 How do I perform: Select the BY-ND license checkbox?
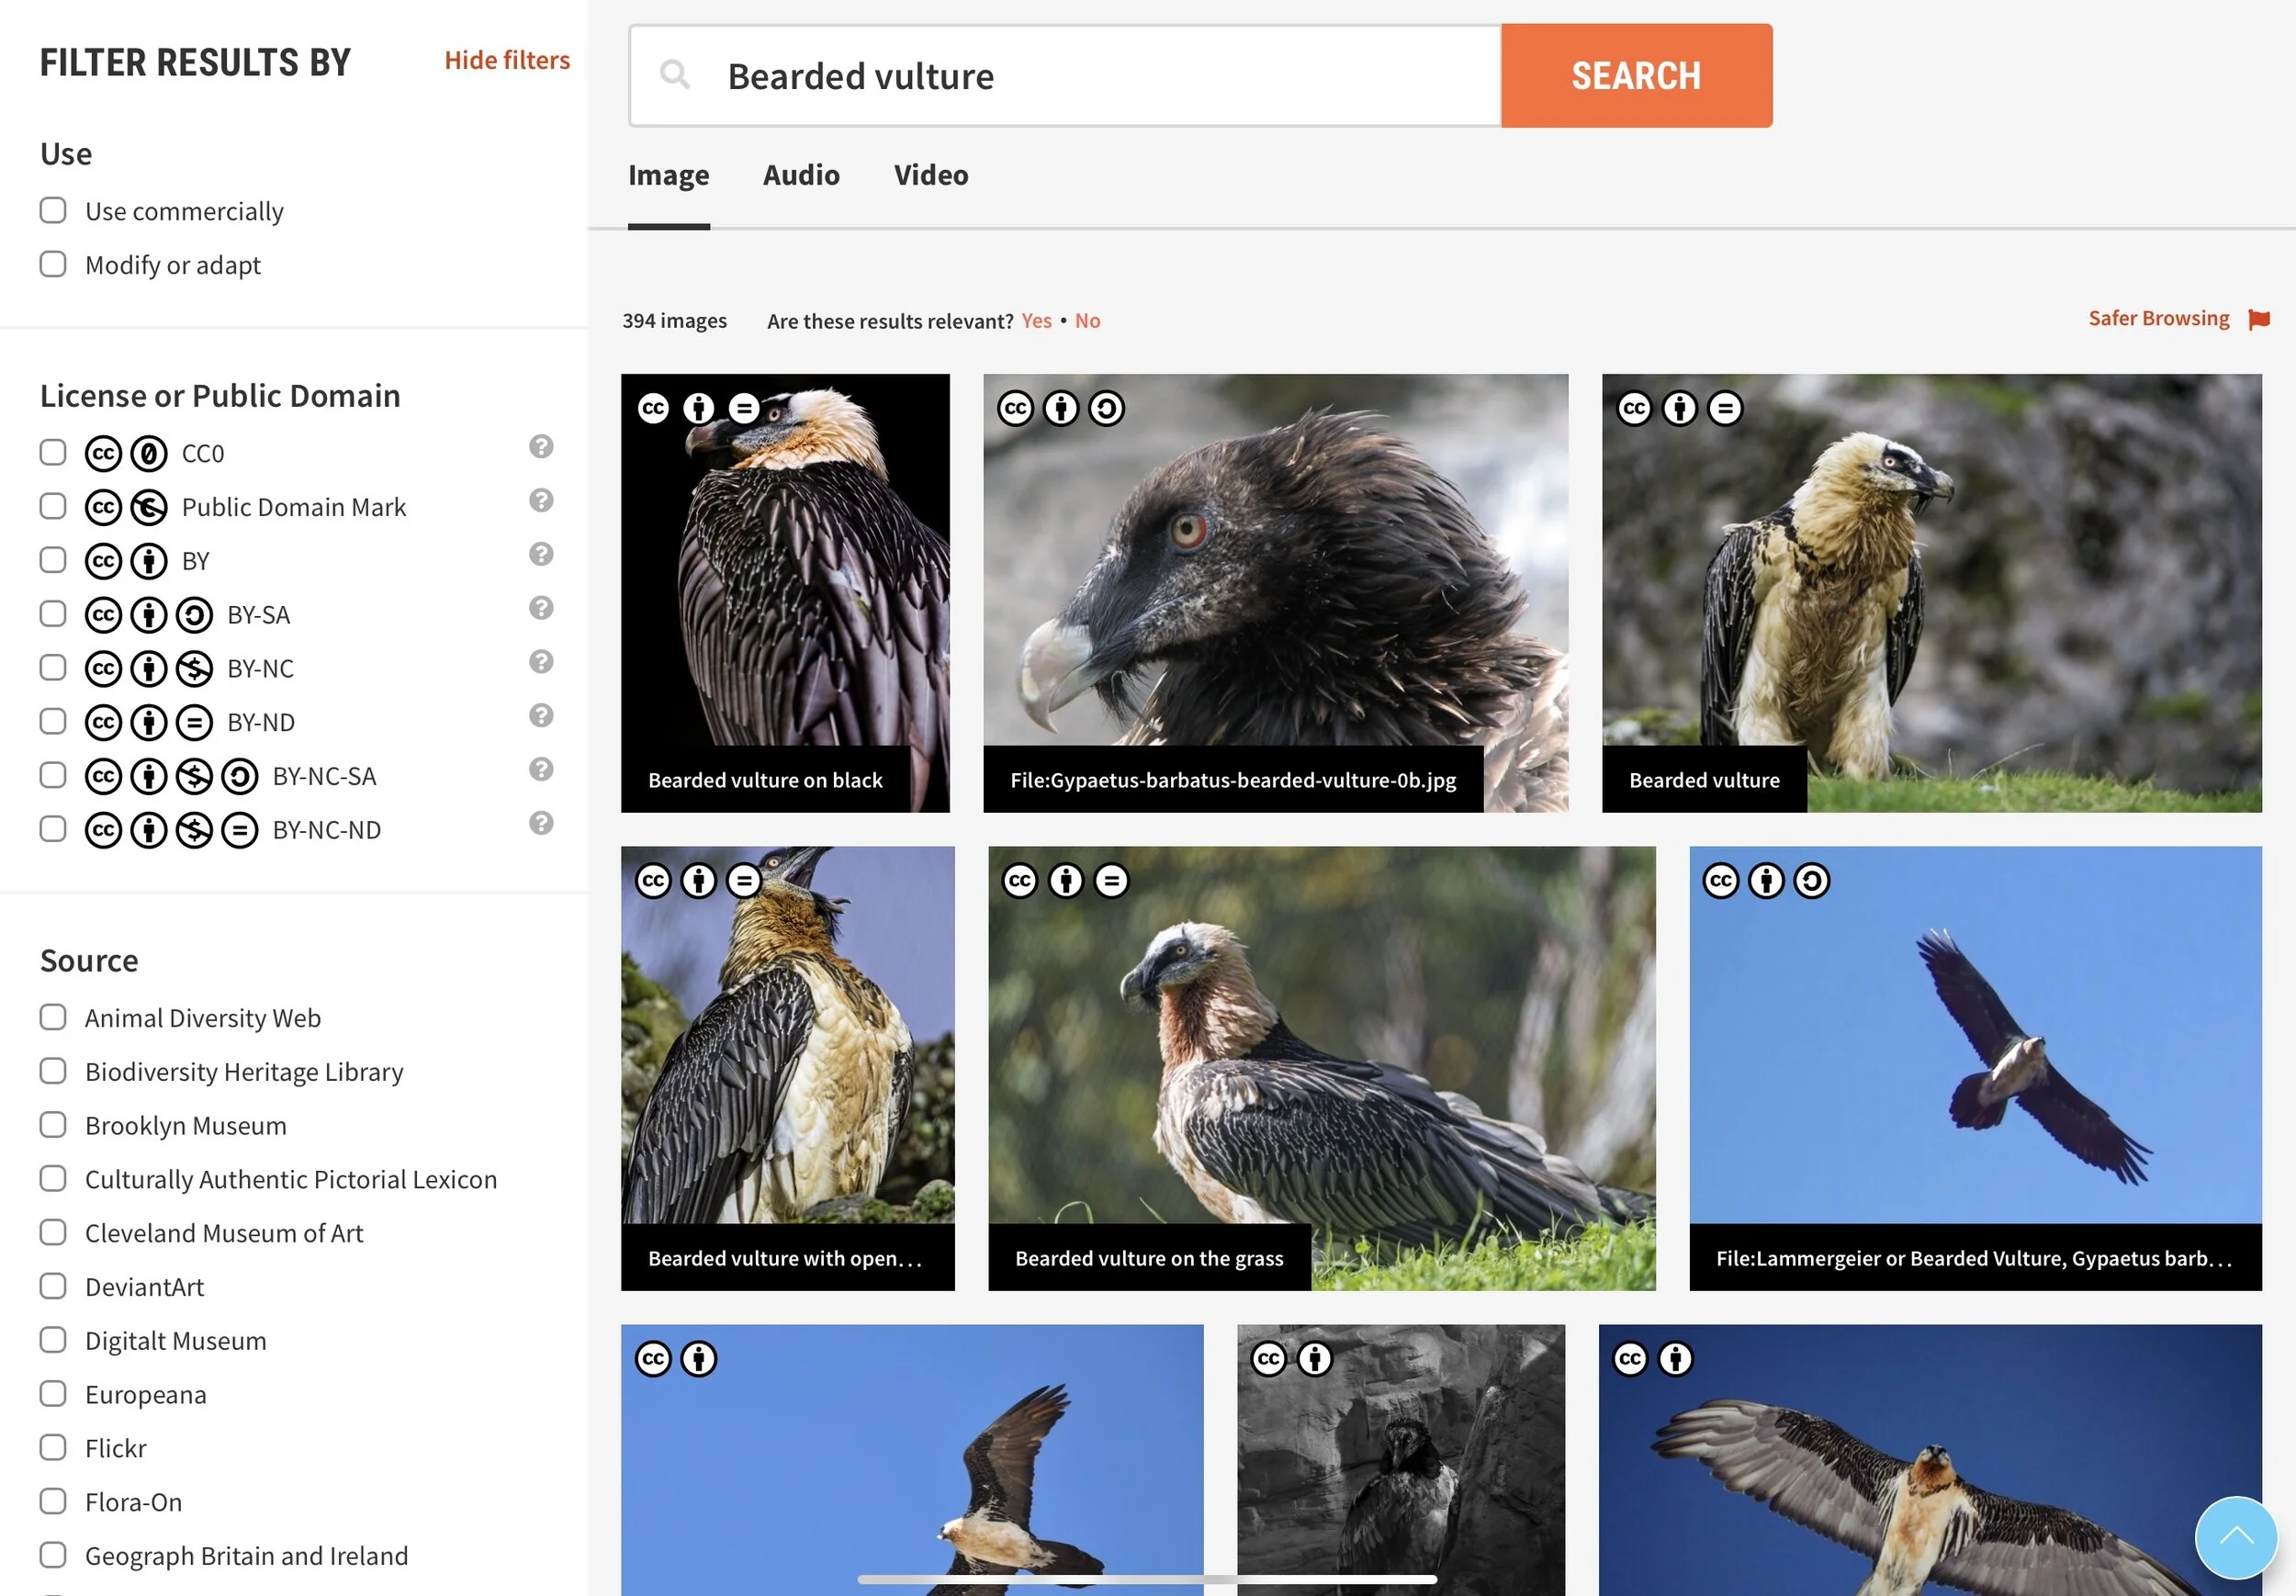pos(53,722)
